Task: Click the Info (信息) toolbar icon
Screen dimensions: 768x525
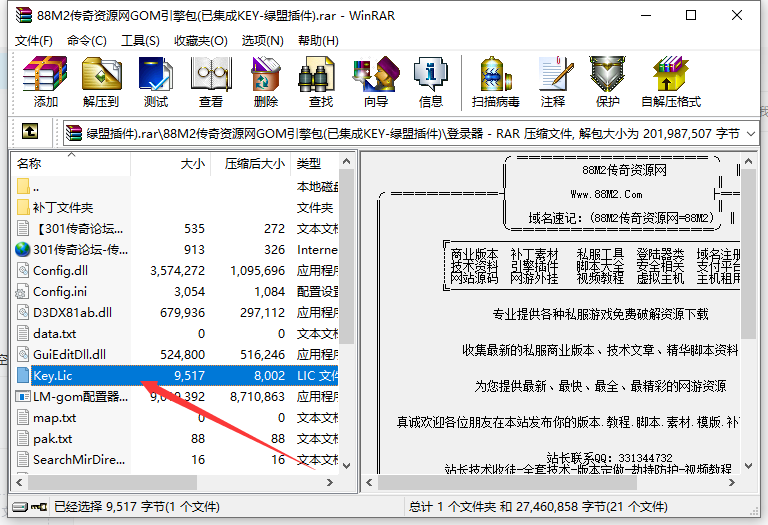Action: pyautogui.click(x=431, y=75)
